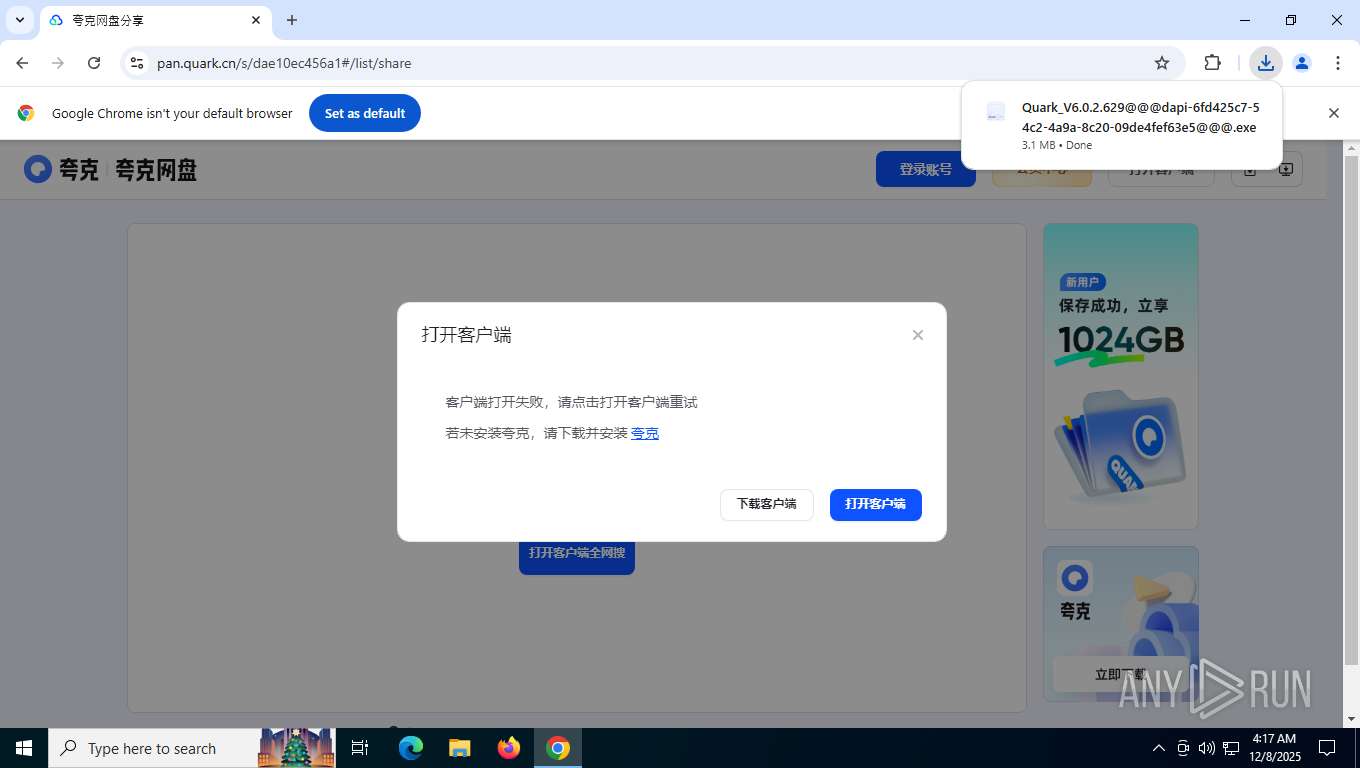
Task: Click the Chrome taskbar icon
Action: pos(558,748)
